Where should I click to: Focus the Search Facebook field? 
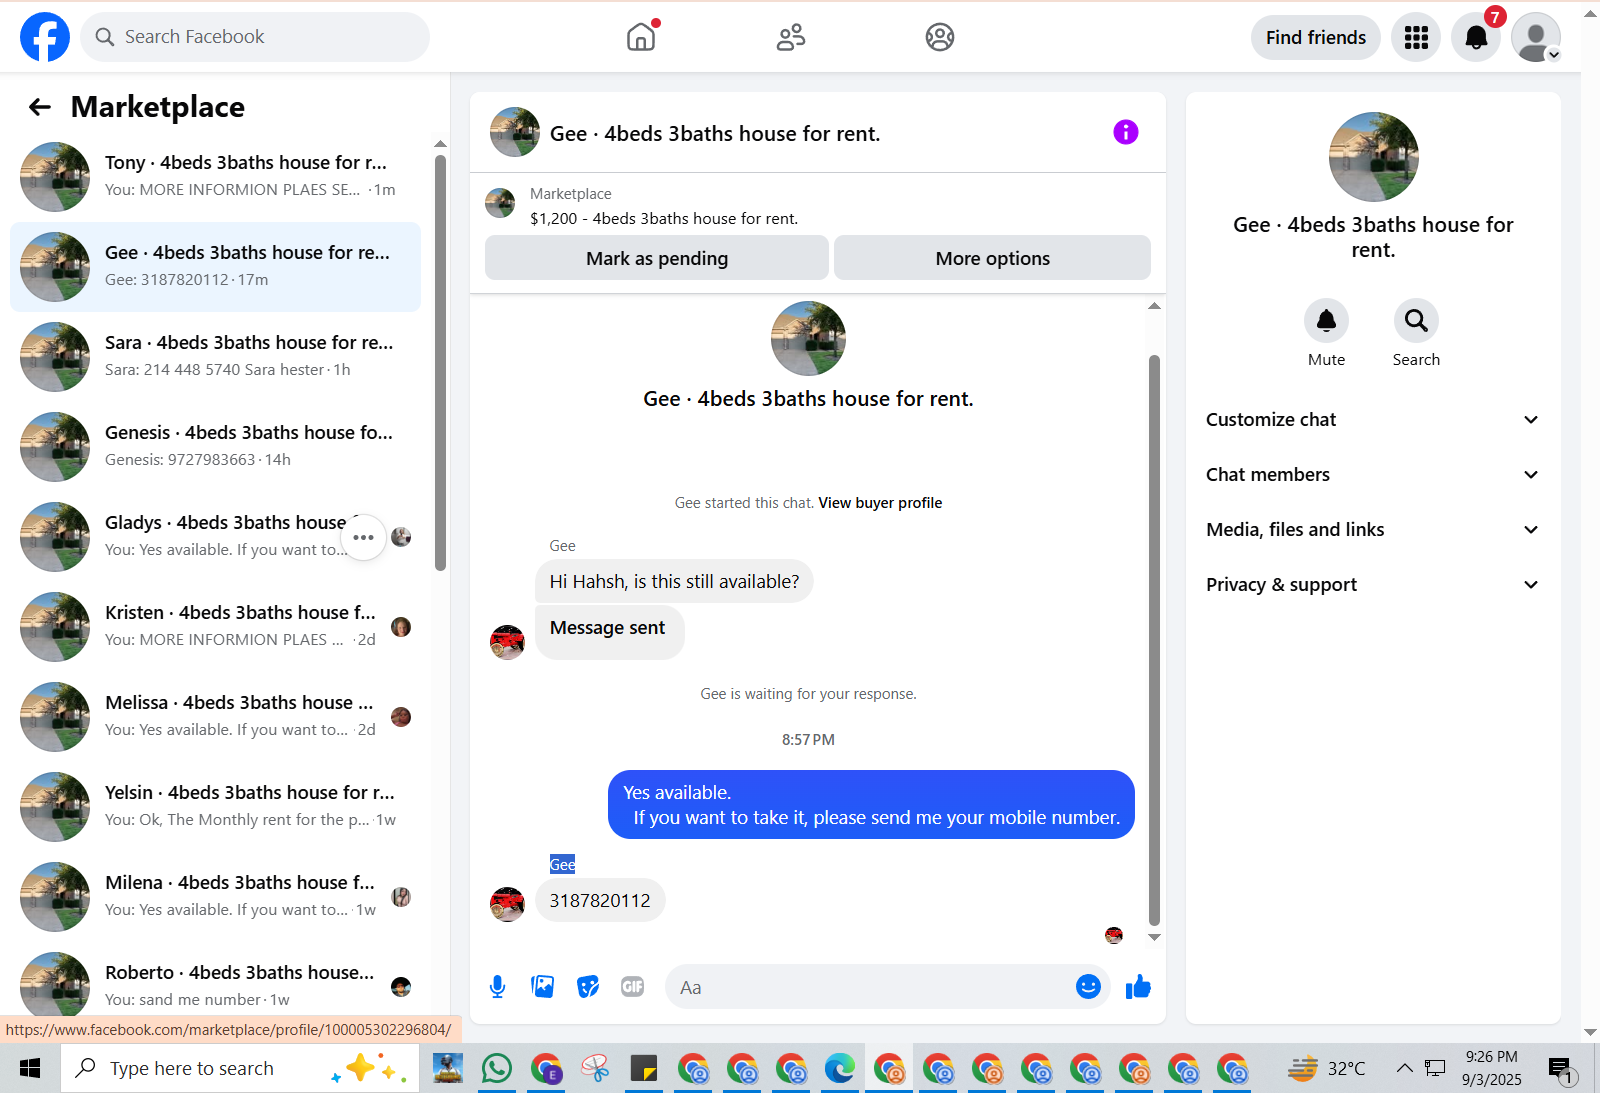click(255, 37)
